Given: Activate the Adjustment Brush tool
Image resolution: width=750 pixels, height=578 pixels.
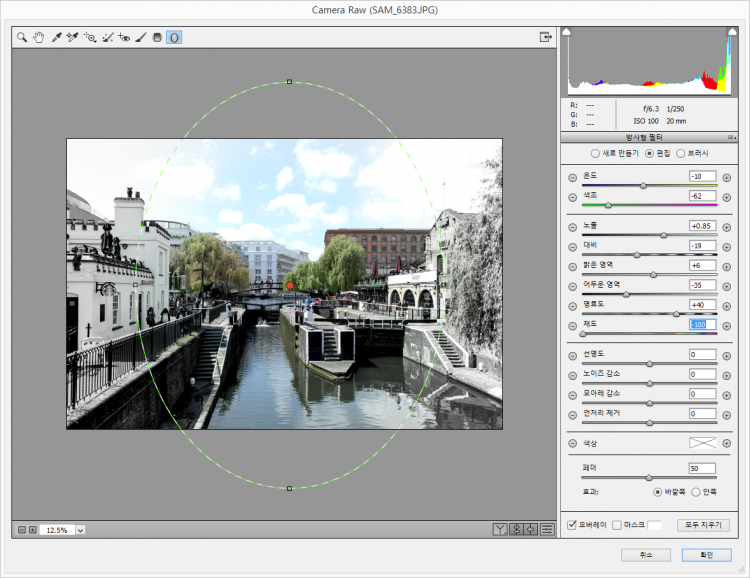Looking at the screenshot, I should tap(141, 37).
